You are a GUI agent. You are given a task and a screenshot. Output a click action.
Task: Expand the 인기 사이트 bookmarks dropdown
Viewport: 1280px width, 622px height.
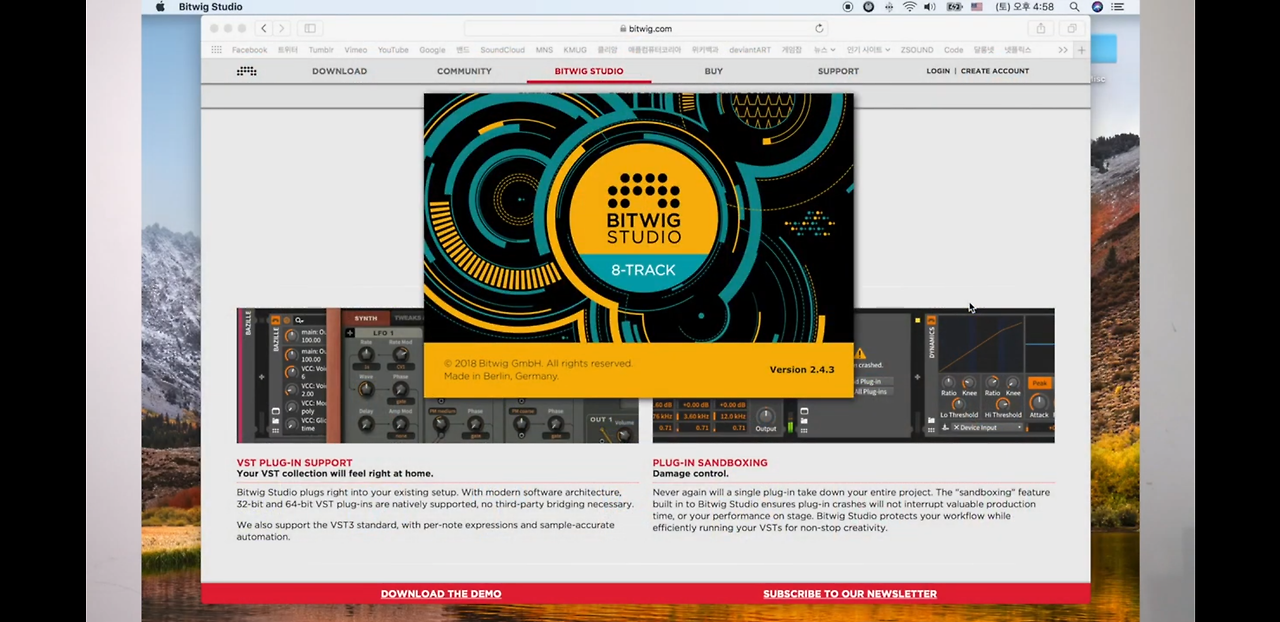tap(867, 50)
